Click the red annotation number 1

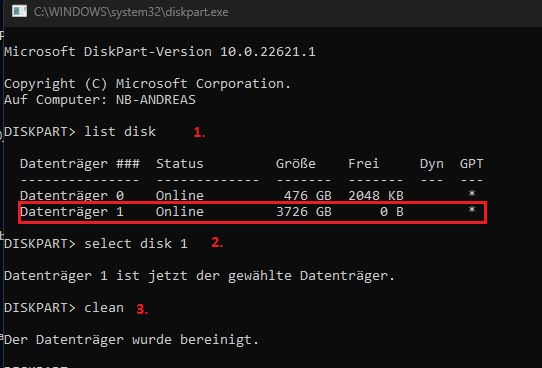tap(199, 132)
